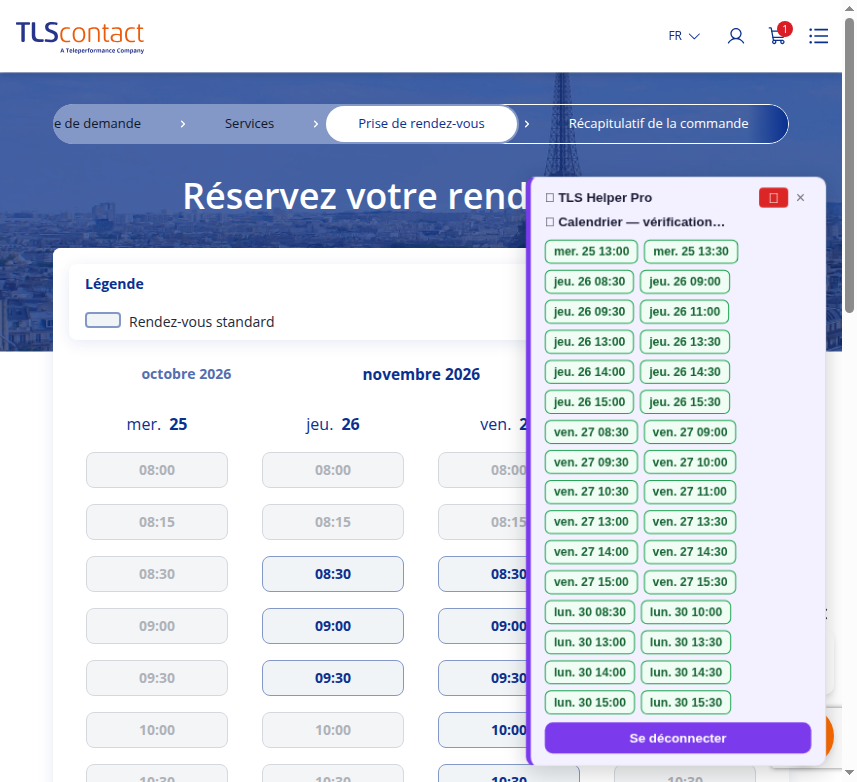Choose the jeu. 26 15:30 helper chip
The image size is (857, 782).
tap(685, 402)
